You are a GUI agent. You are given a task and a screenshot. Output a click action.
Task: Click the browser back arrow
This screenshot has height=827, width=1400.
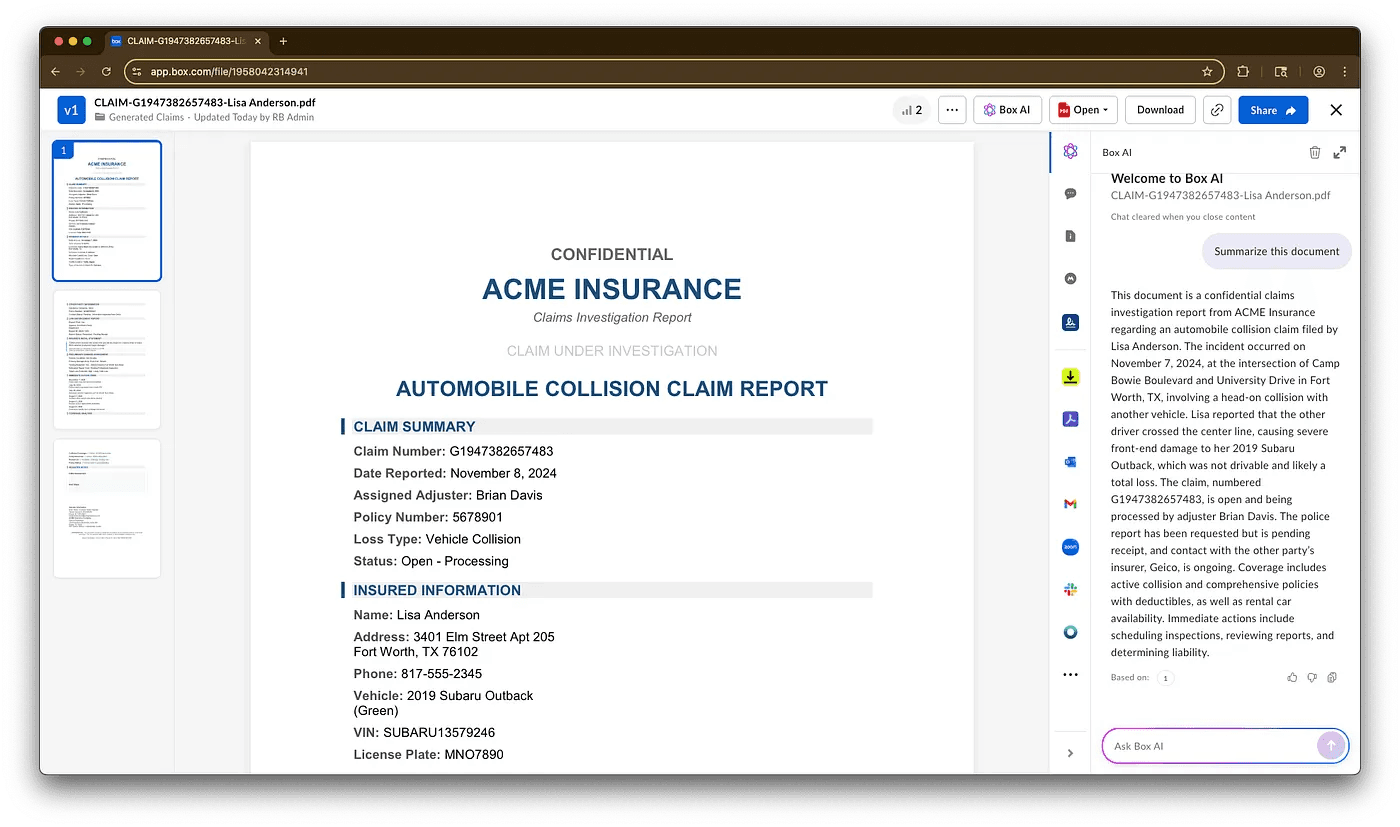coord(56,72)
